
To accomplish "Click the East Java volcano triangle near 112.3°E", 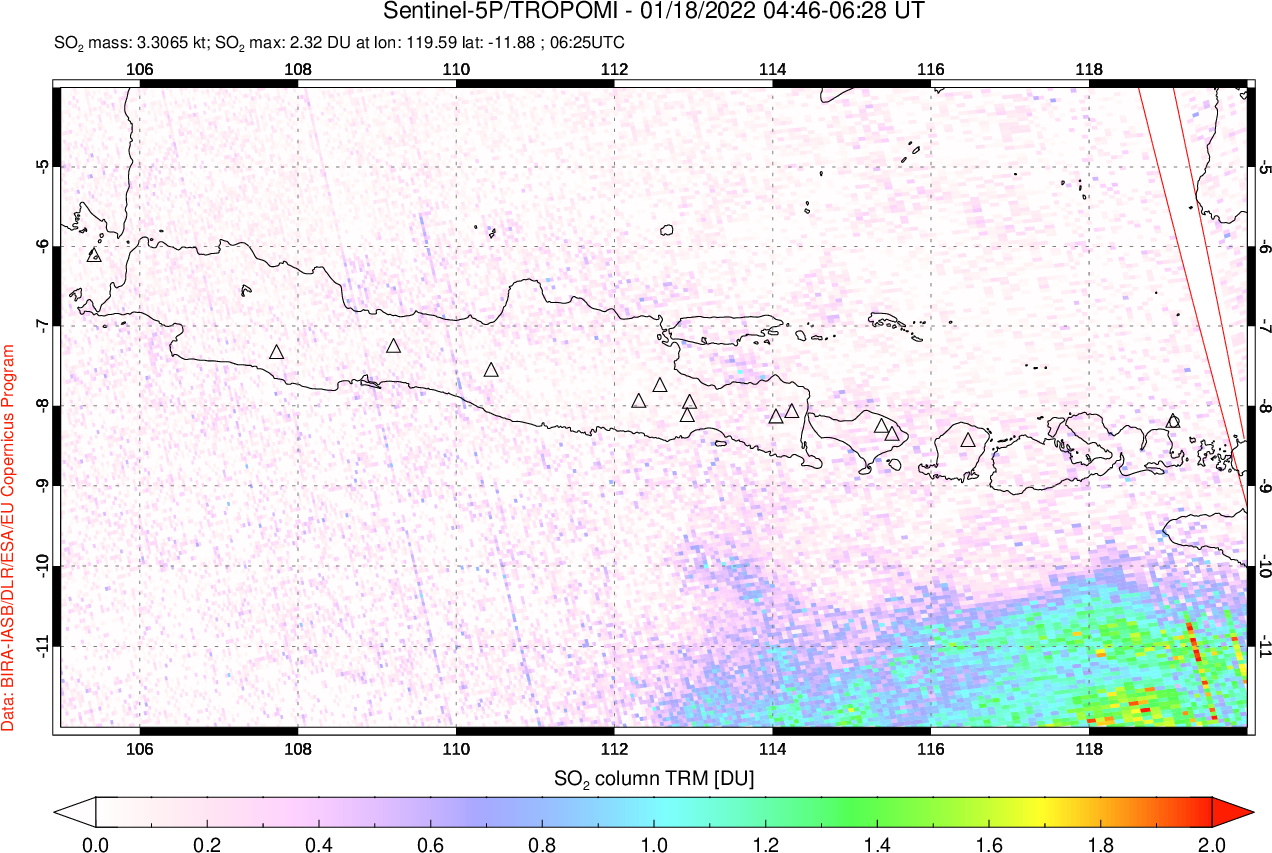I will (x=640, y=401).
